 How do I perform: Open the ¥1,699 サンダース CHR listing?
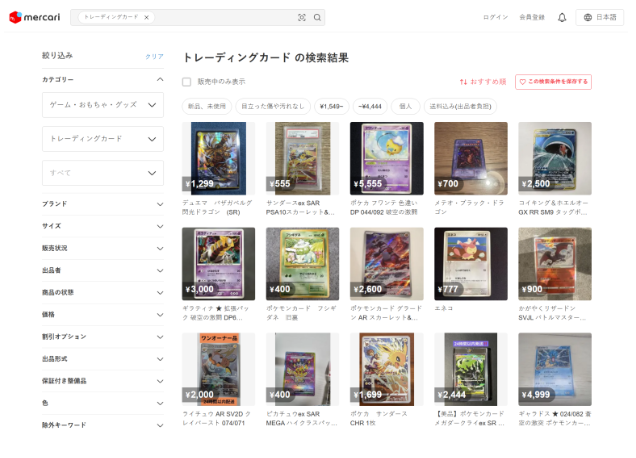387,370
